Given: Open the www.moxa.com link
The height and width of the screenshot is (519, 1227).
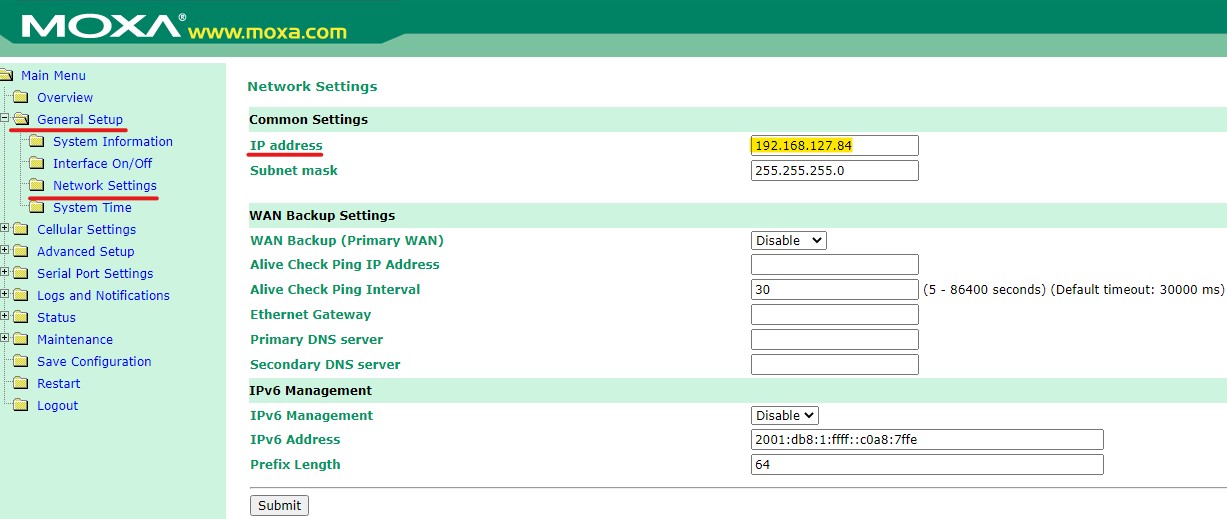Looking at the screenshot, I should click(x=267, y=32).
